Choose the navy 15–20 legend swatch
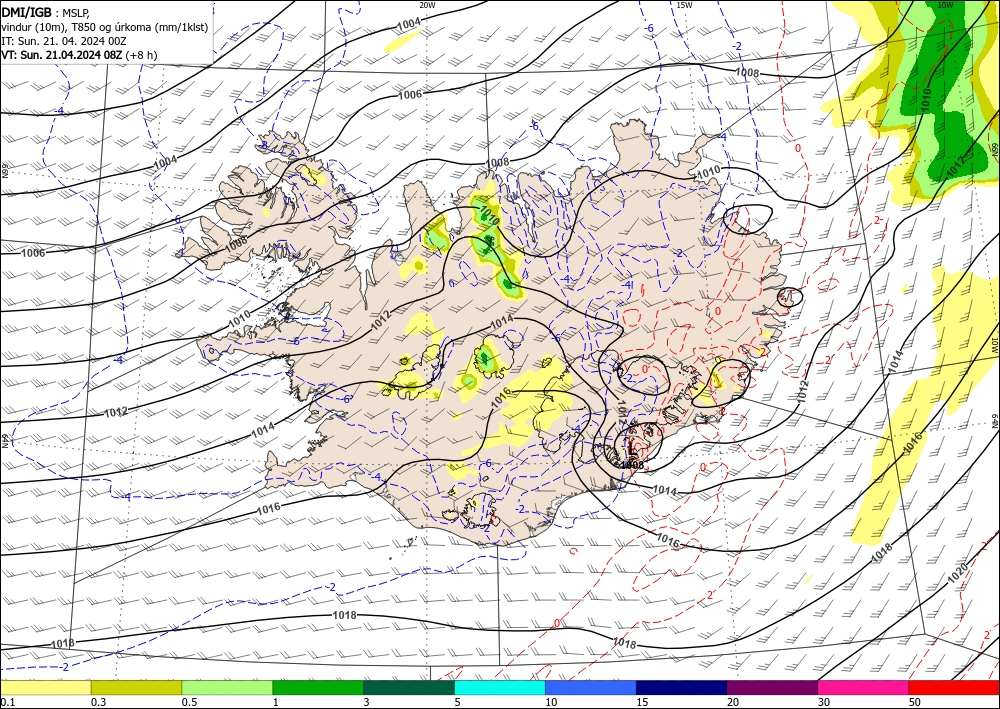 point(682,687)
